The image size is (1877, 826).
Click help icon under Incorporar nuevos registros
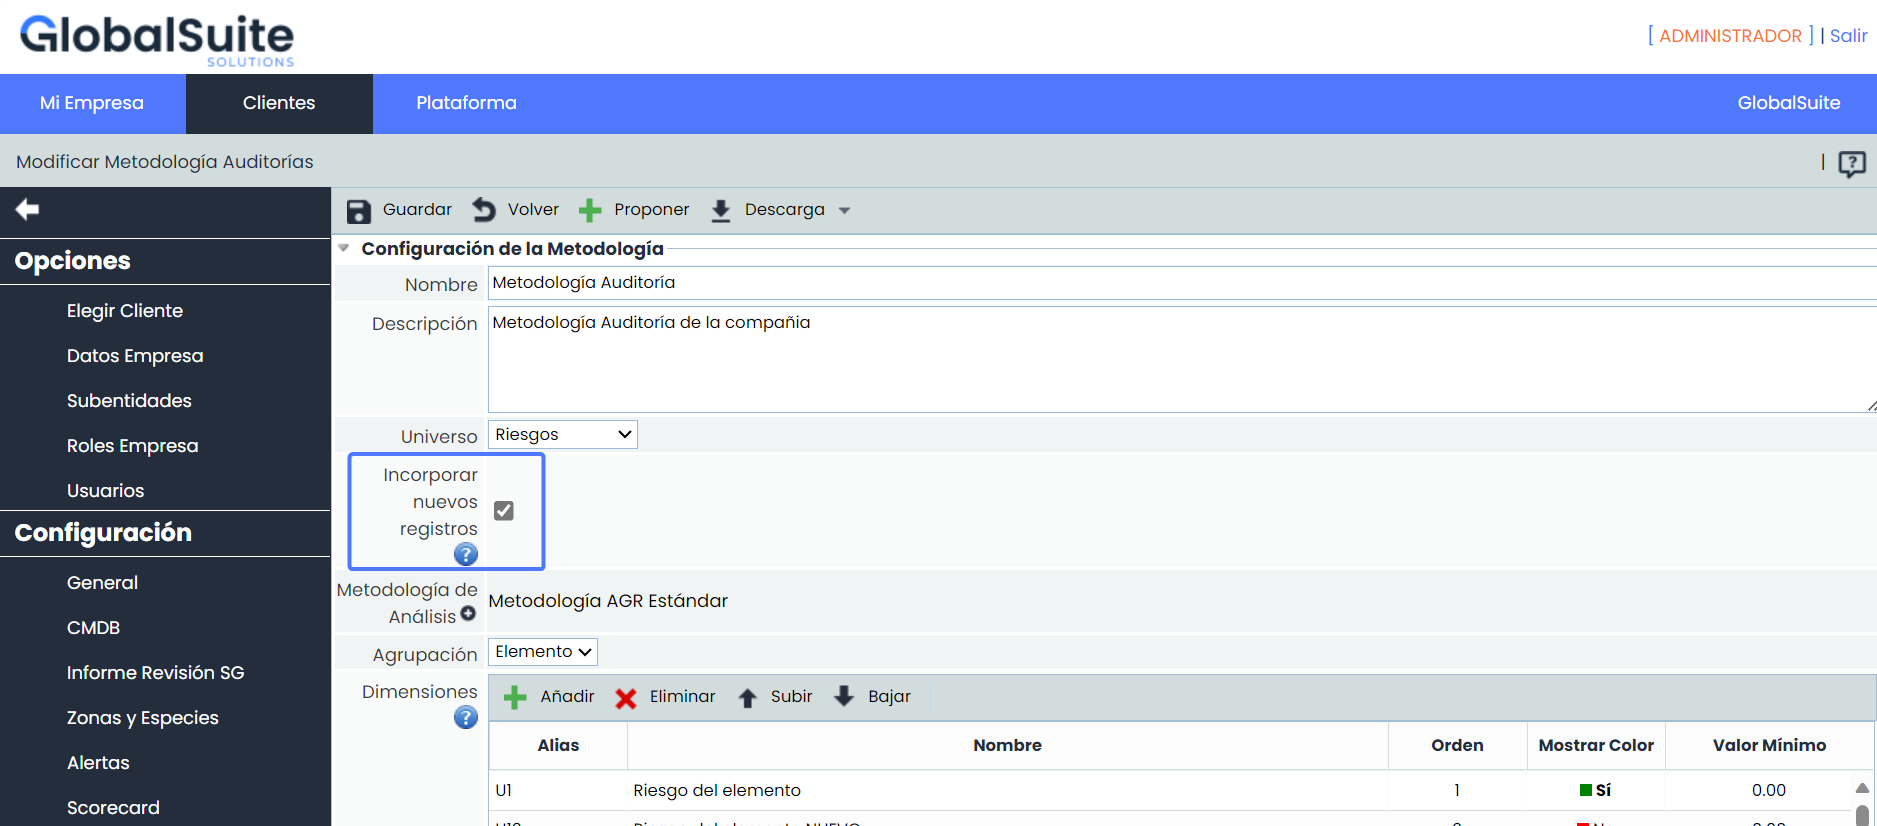[465, 554]
